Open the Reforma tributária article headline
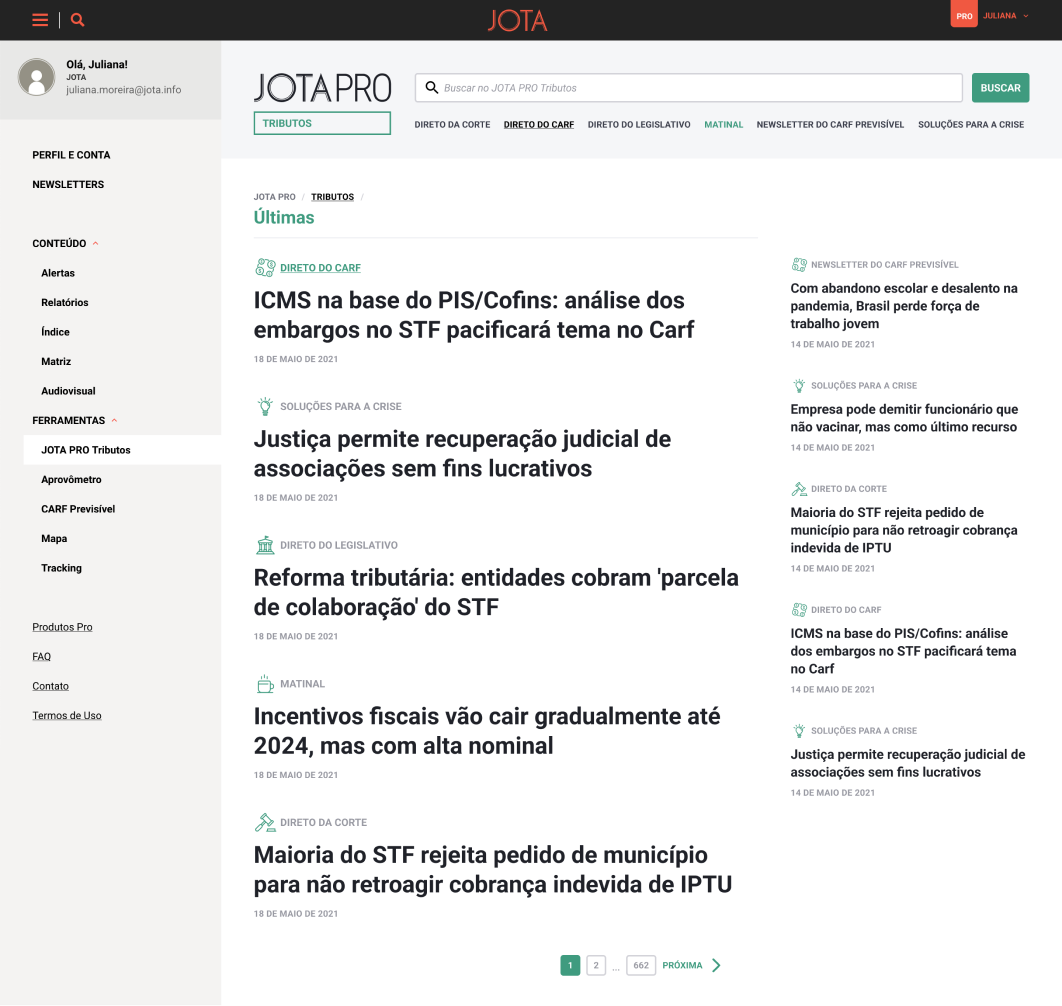The image size is (1062, 1006). (496, 592)
